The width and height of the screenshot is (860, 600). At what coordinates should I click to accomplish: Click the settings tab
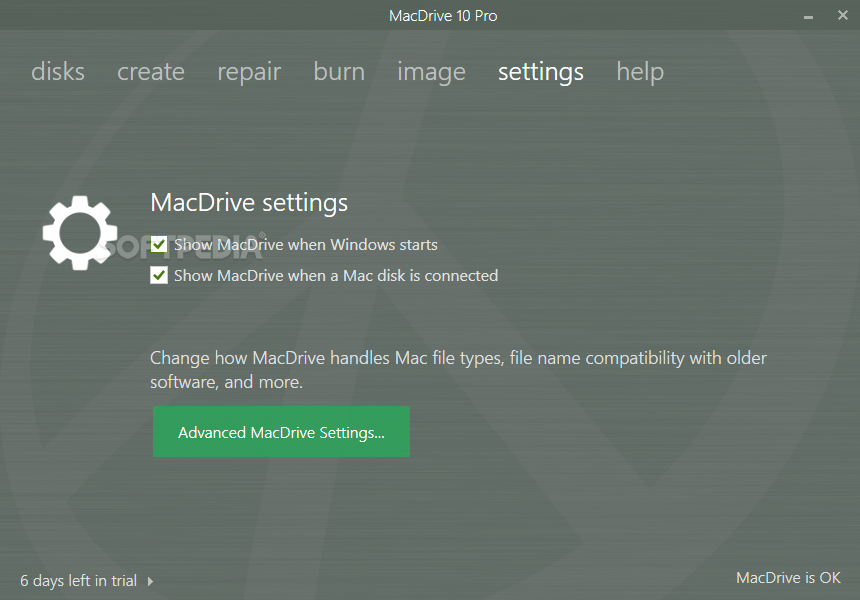click(541, 73)
